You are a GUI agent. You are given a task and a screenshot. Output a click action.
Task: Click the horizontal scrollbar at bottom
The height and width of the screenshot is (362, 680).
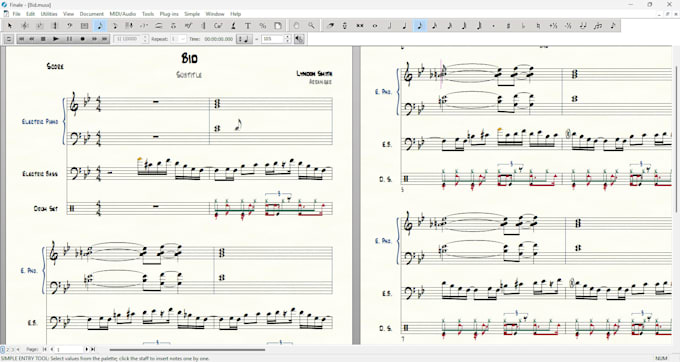click(187, 349)
